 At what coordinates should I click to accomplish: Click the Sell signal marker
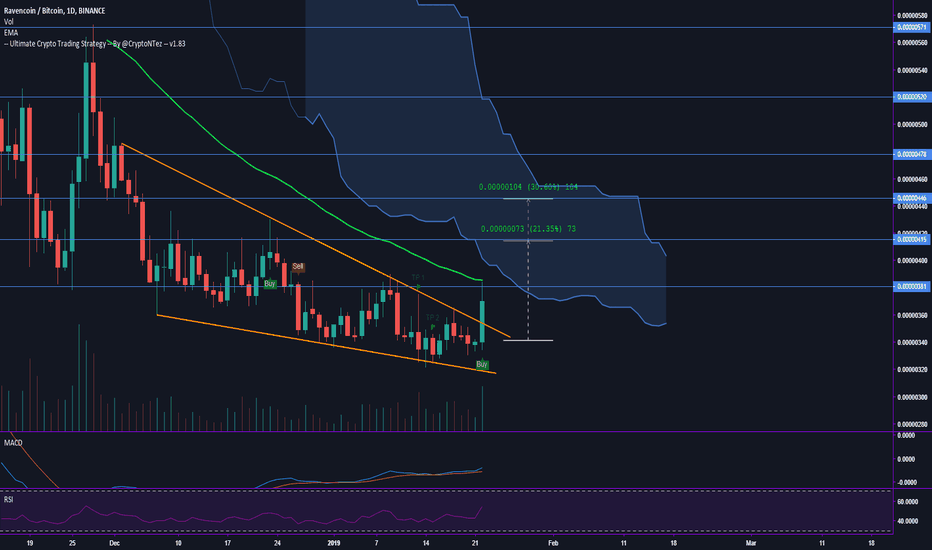298,266
